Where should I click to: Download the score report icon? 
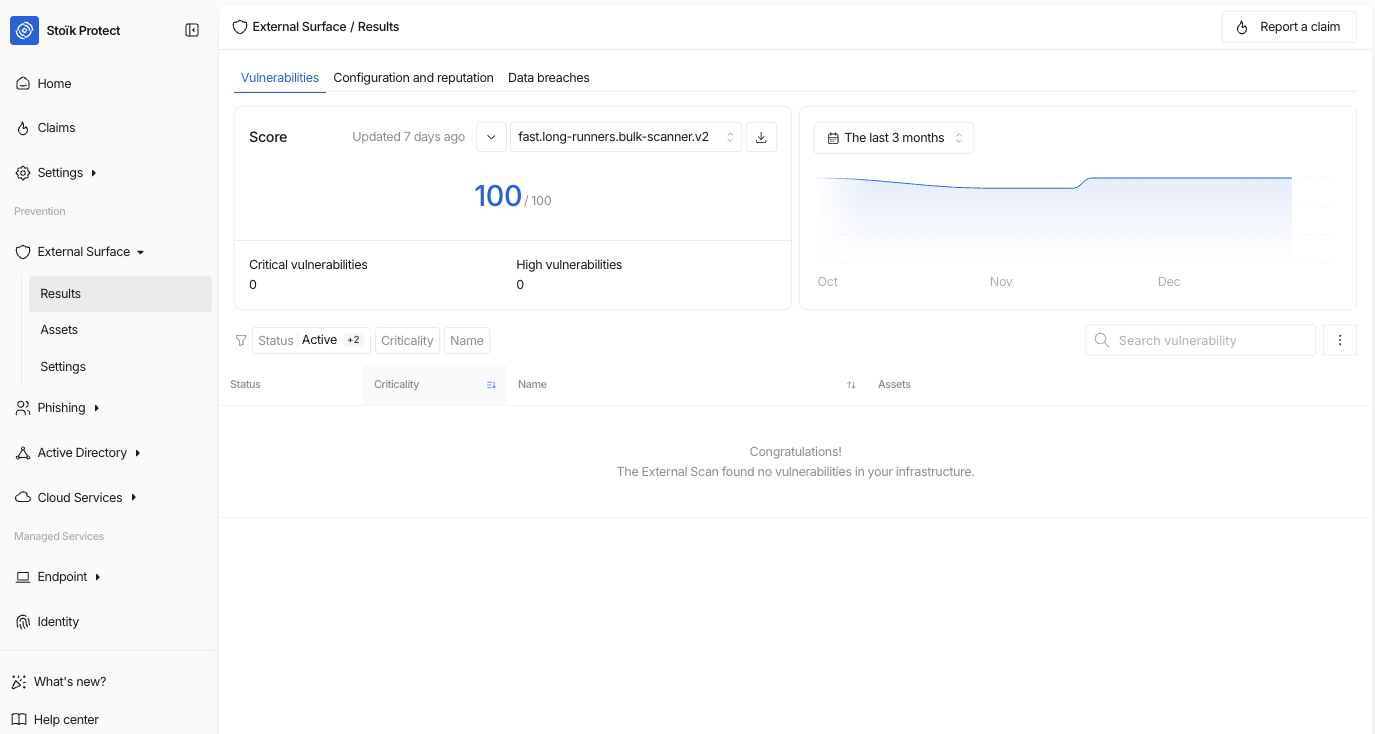[x=761, y=137]
